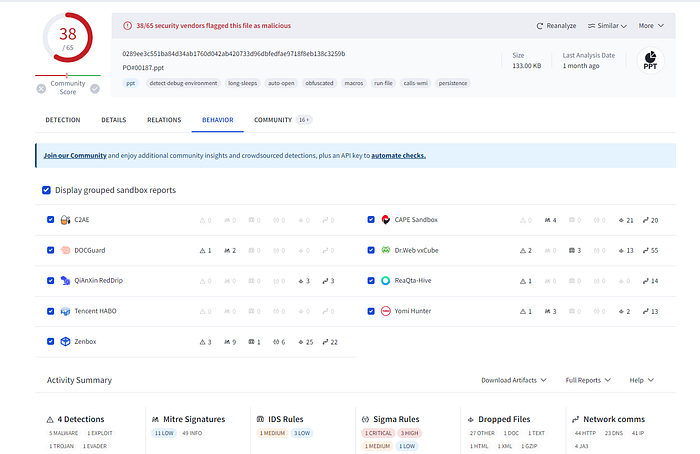Click the community score bar
This screenshot has height=454, width=700.
click(x=68, y=75)
